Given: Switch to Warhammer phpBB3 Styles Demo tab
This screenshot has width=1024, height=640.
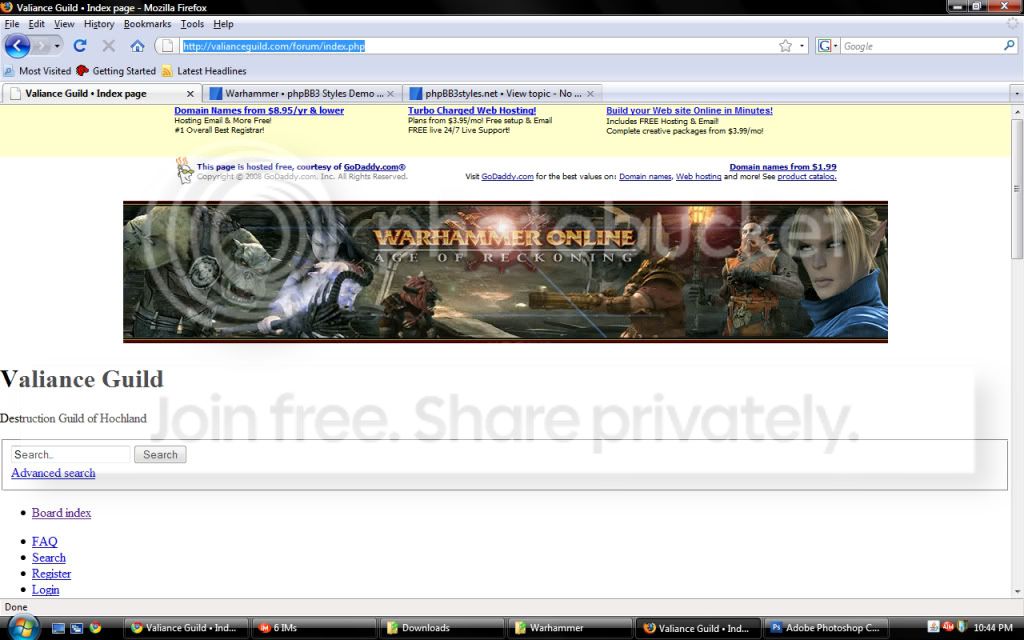Looking at the screenshot, I should (x=298, y=94).
